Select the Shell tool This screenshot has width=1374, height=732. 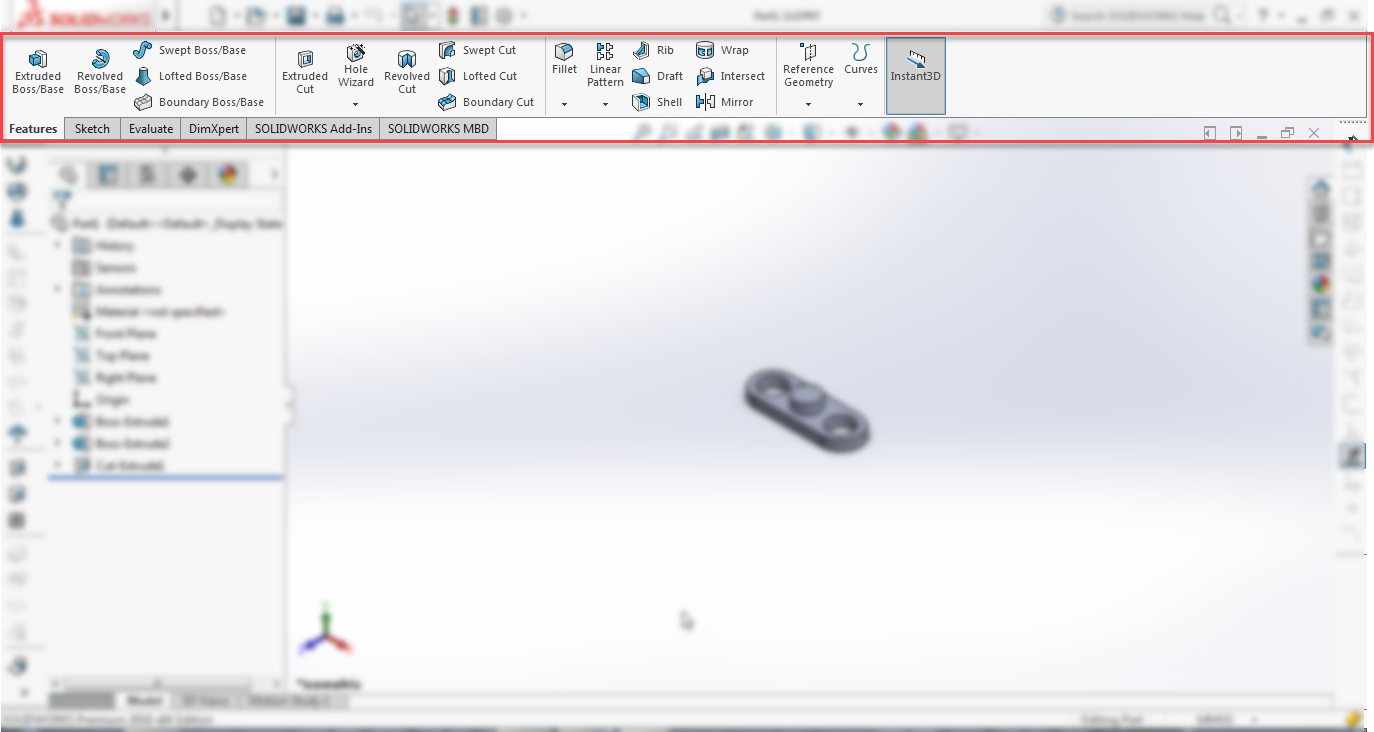[659, 101]
